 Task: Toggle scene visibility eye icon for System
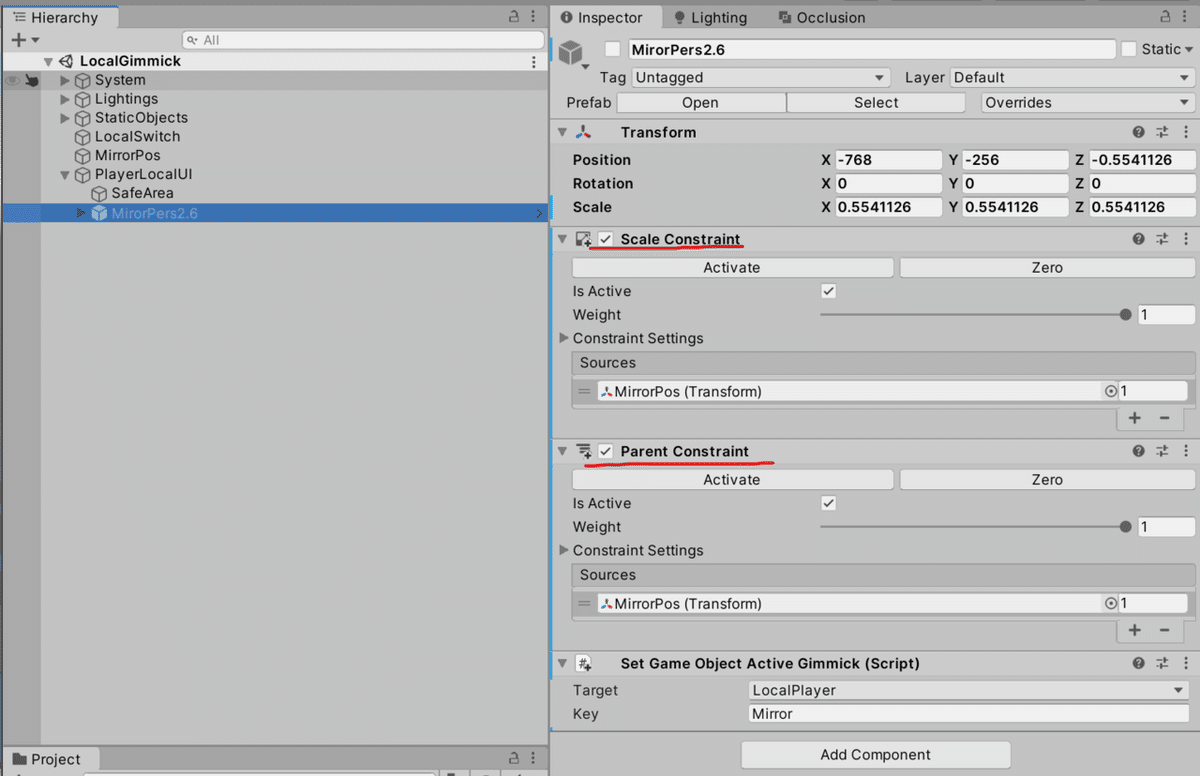(13, 80)
